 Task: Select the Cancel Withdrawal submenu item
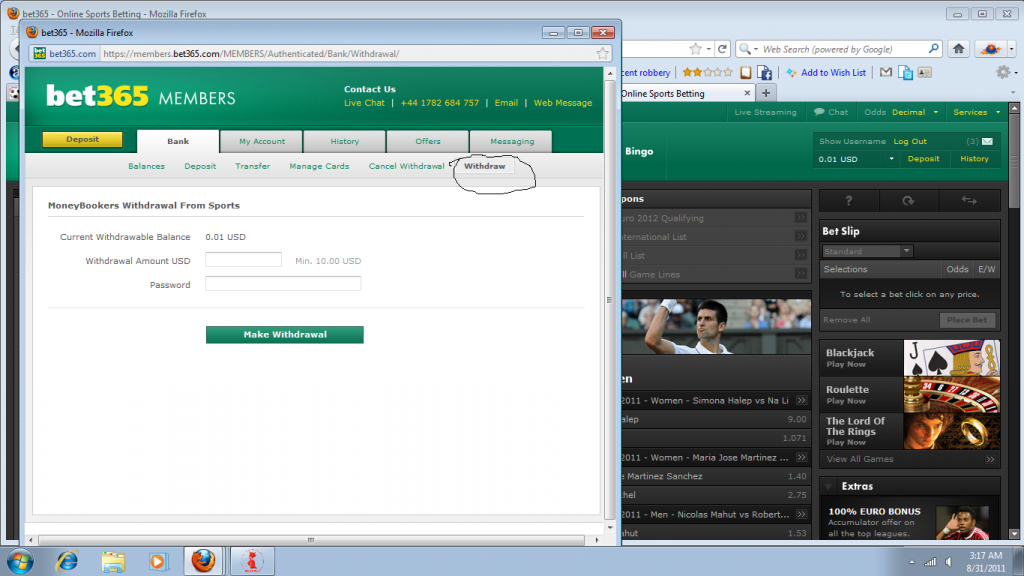coord(406,166)
